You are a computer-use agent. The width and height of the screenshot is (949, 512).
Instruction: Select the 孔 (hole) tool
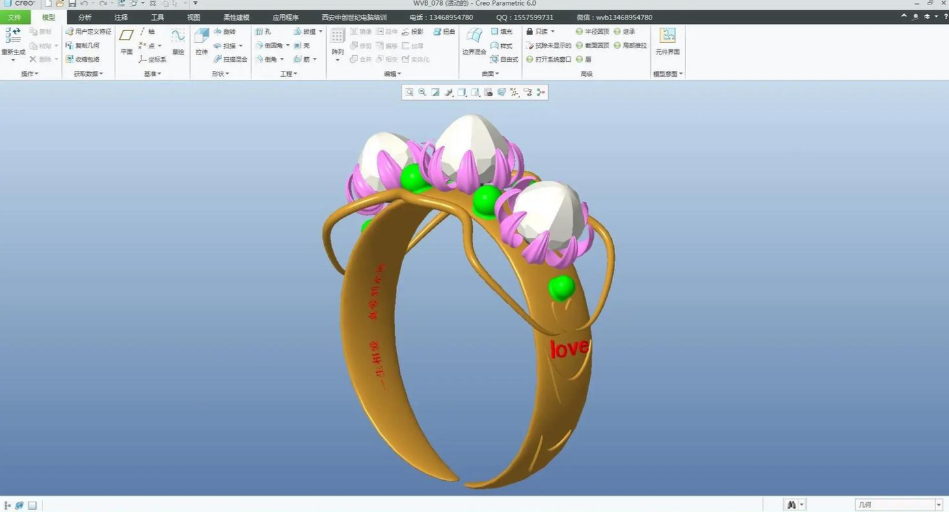(263, 31)
